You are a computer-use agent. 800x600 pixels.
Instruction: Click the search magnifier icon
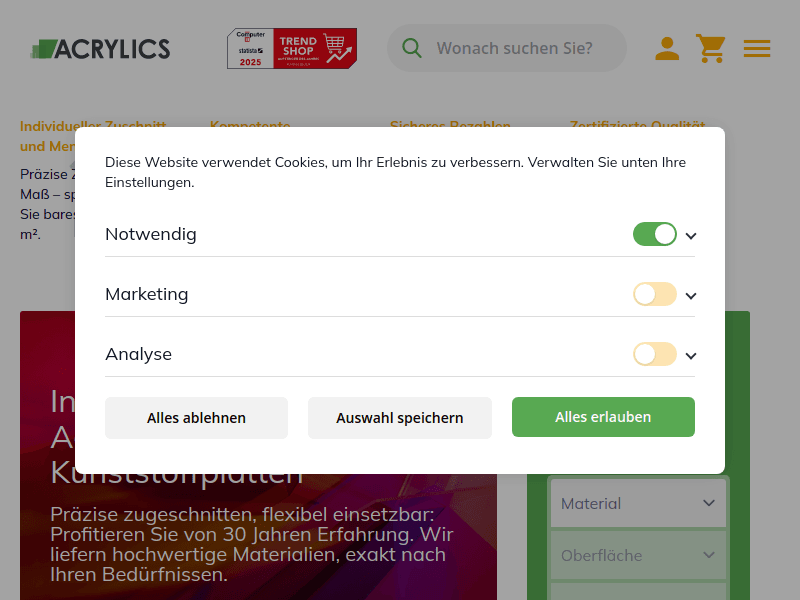[411, 48]
